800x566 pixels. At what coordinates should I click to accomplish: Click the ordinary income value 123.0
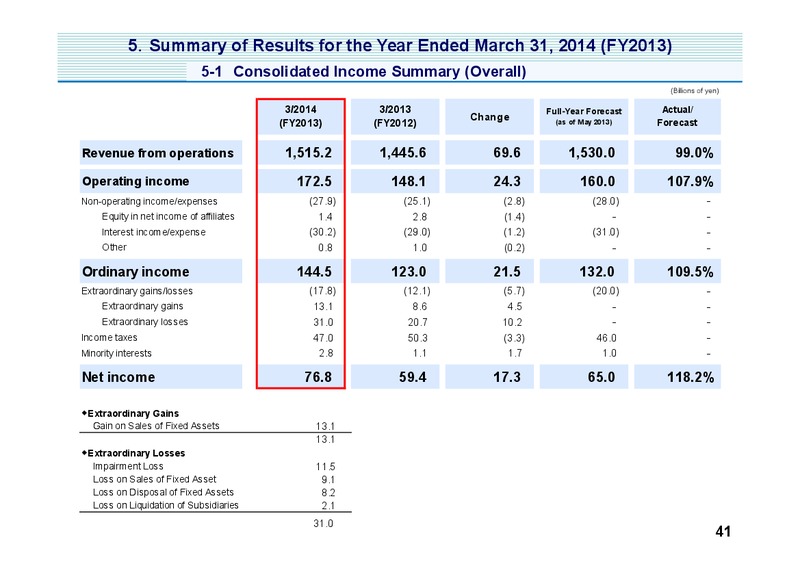coord(409,272)
